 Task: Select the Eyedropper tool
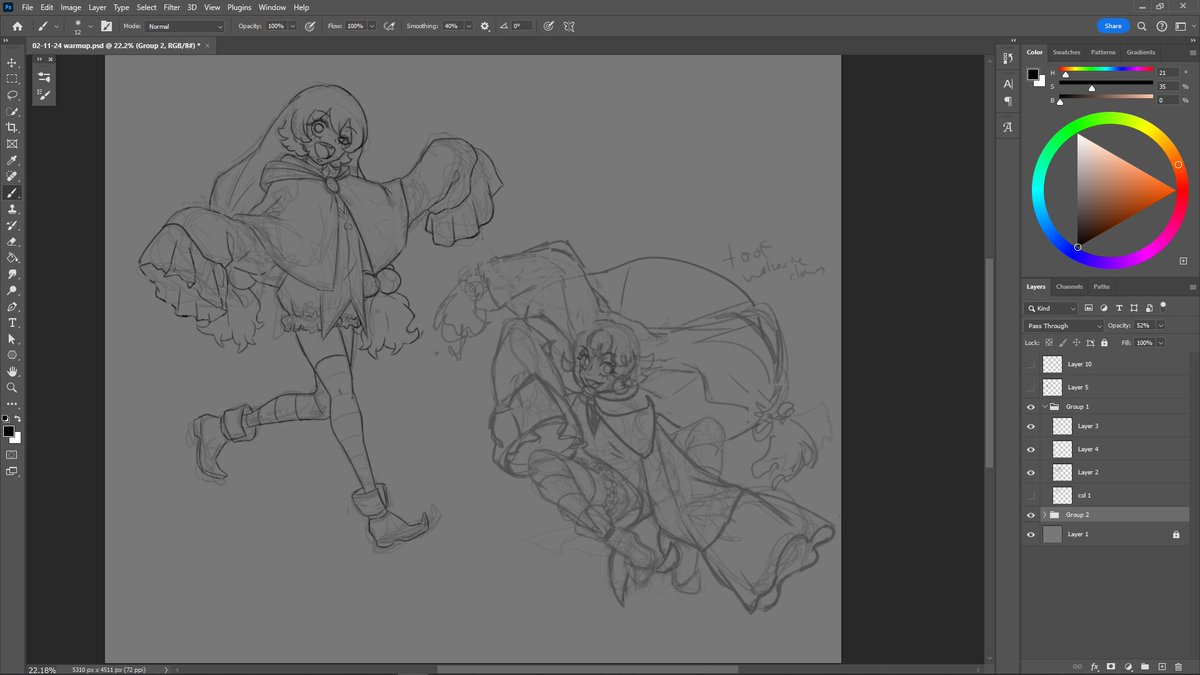[x=12, y=160]
